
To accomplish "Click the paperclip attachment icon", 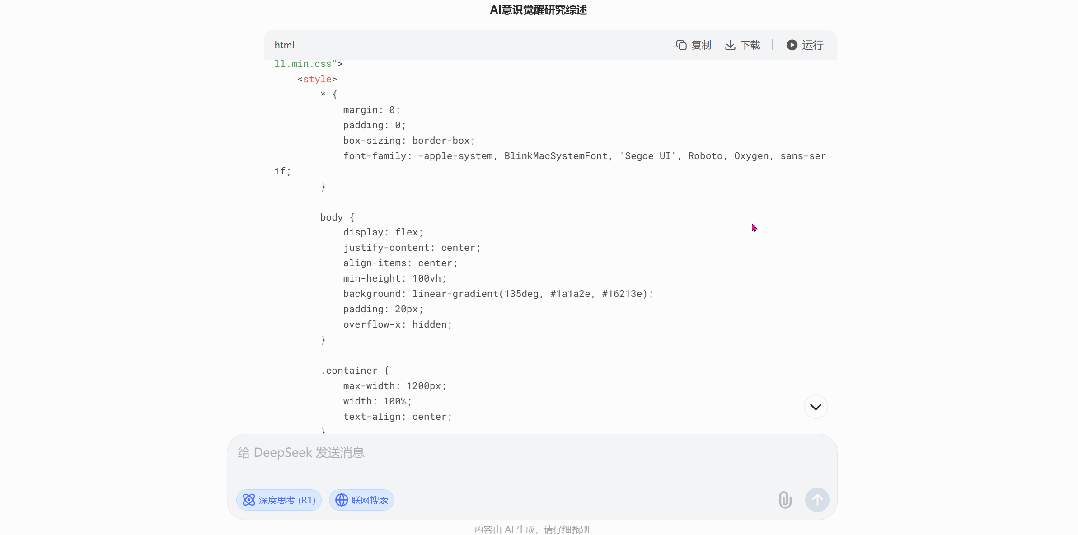I will [785, 500].
